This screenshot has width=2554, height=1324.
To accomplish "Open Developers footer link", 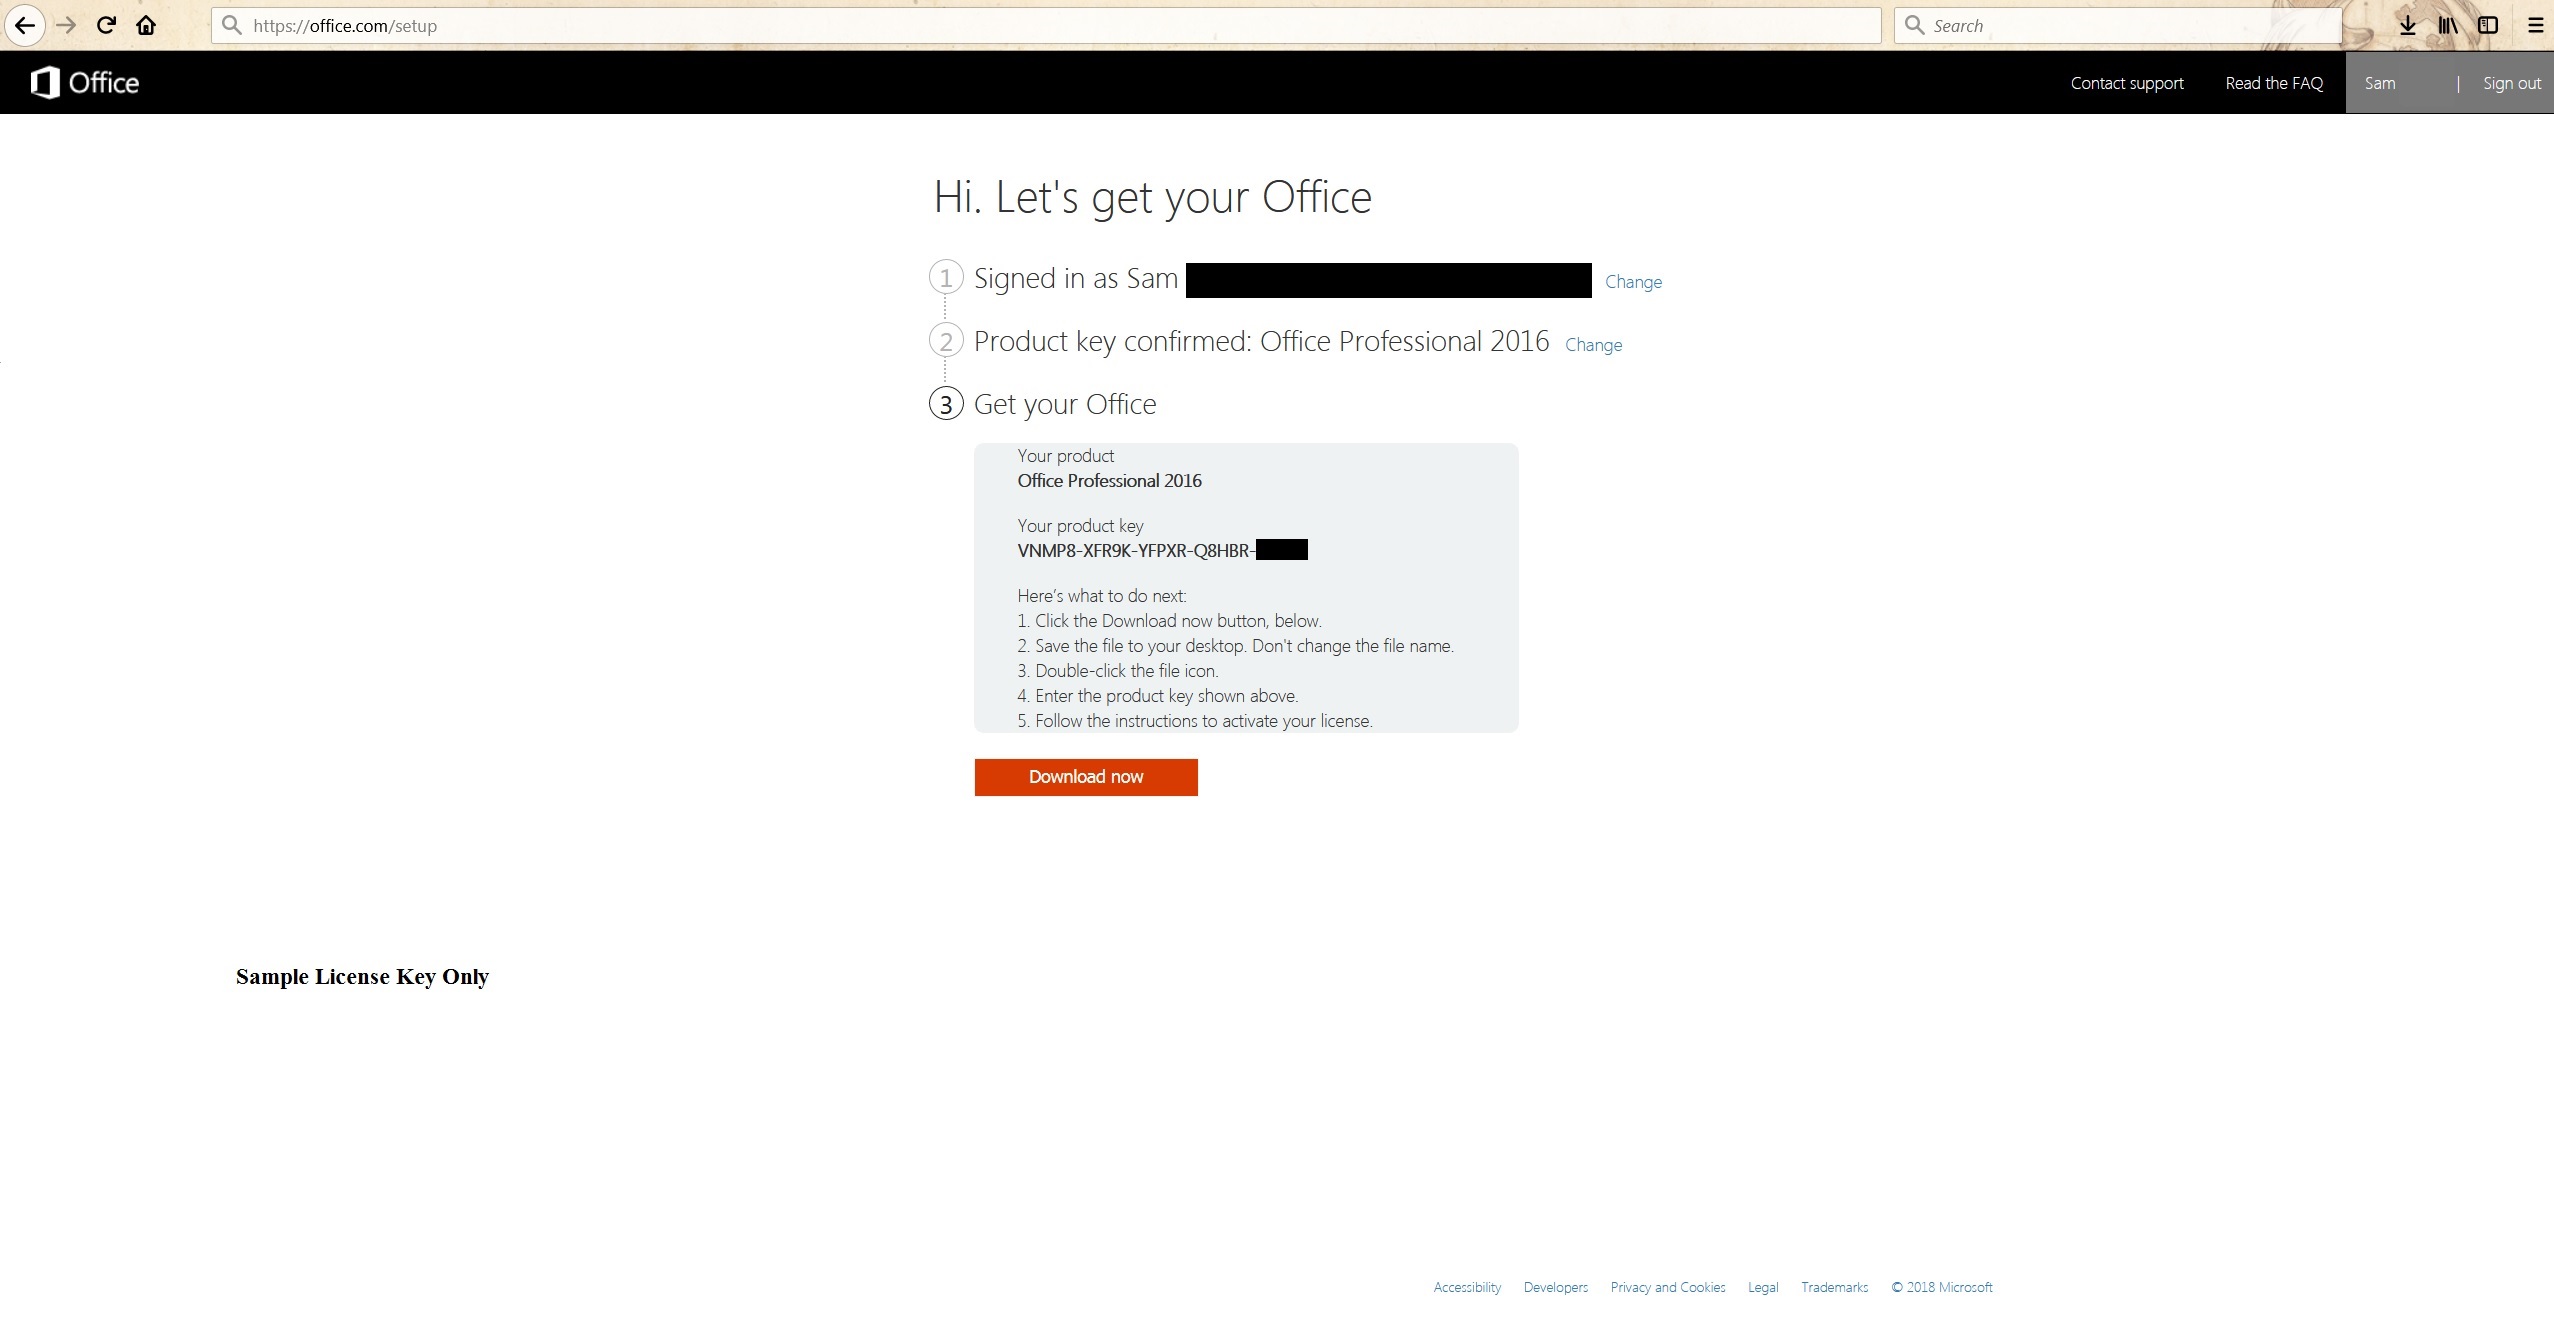I will point(1556,1287).
